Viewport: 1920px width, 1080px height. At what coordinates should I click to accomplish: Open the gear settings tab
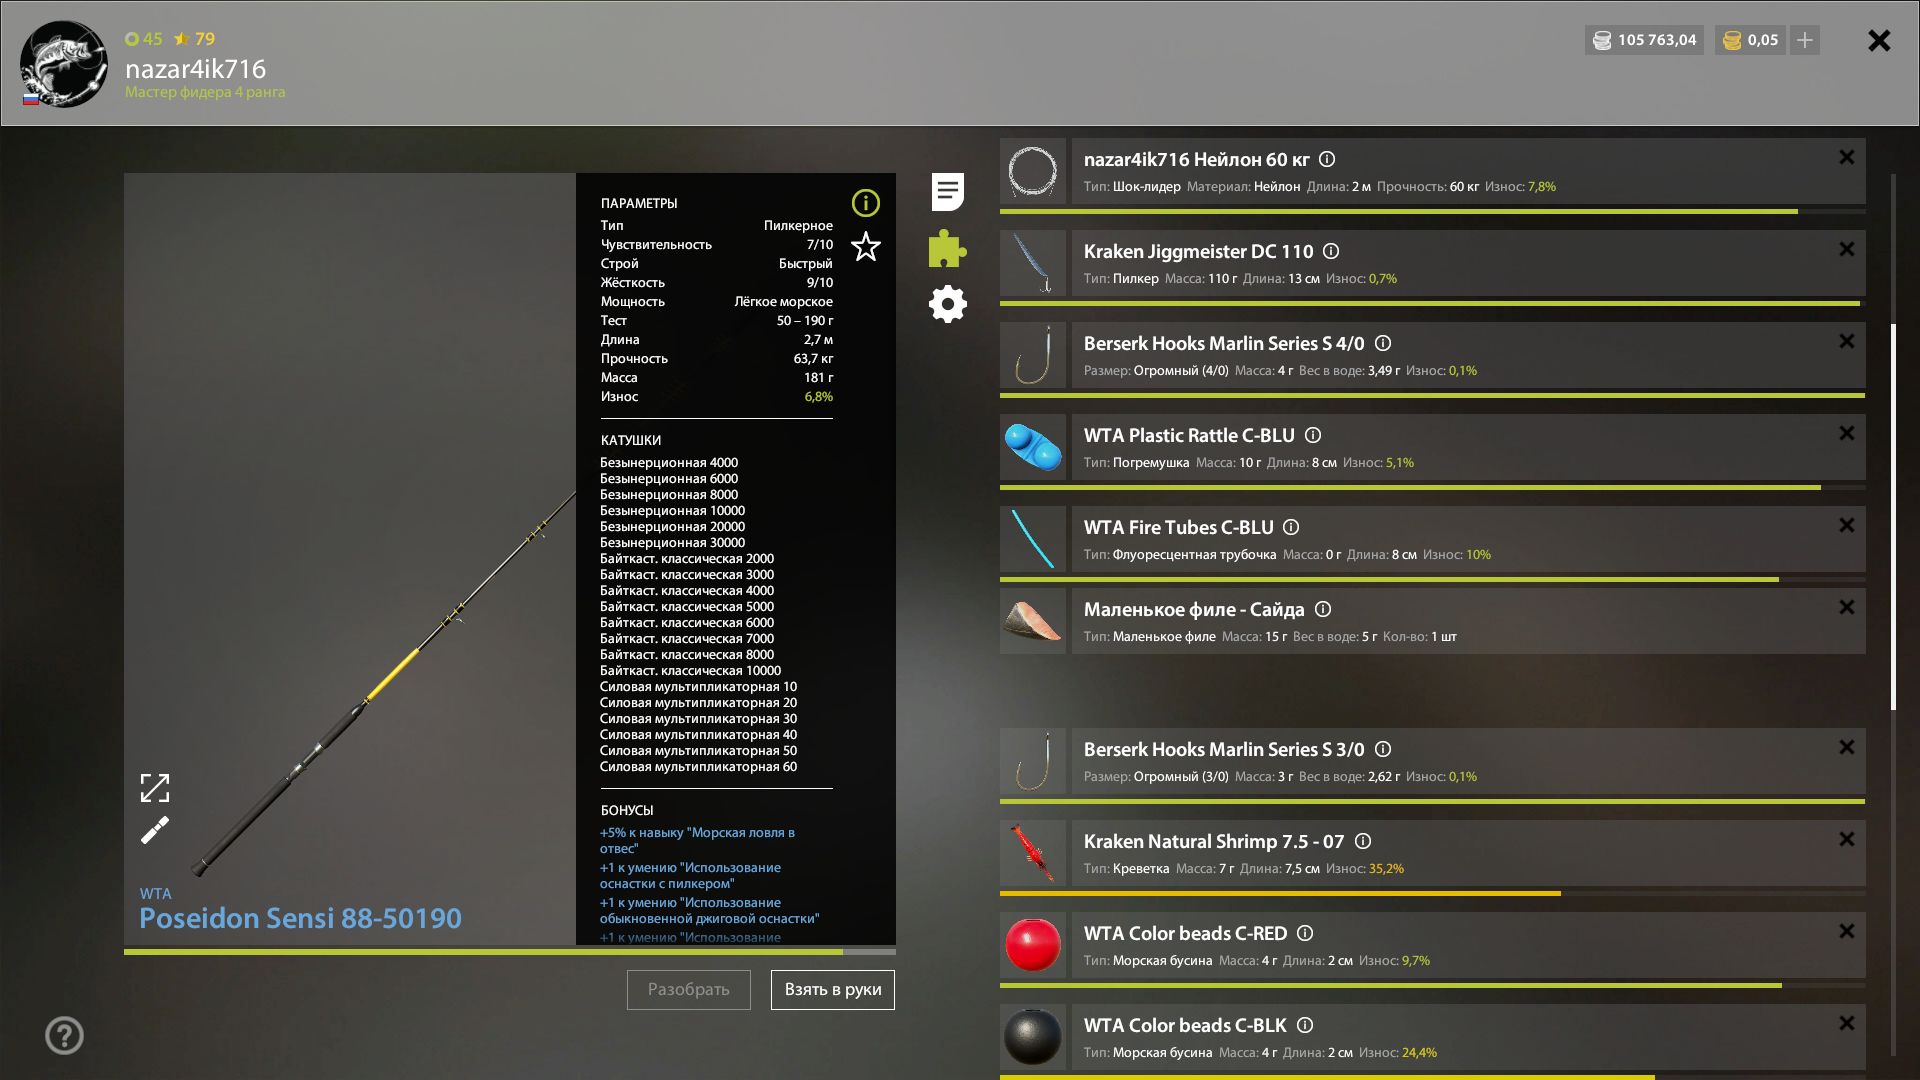click(x=947, y=304)
